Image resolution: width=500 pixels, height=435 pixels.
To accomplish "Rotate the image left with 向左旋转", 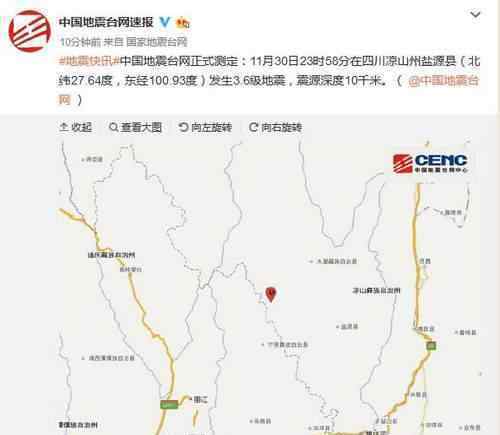I will (205, 127).
